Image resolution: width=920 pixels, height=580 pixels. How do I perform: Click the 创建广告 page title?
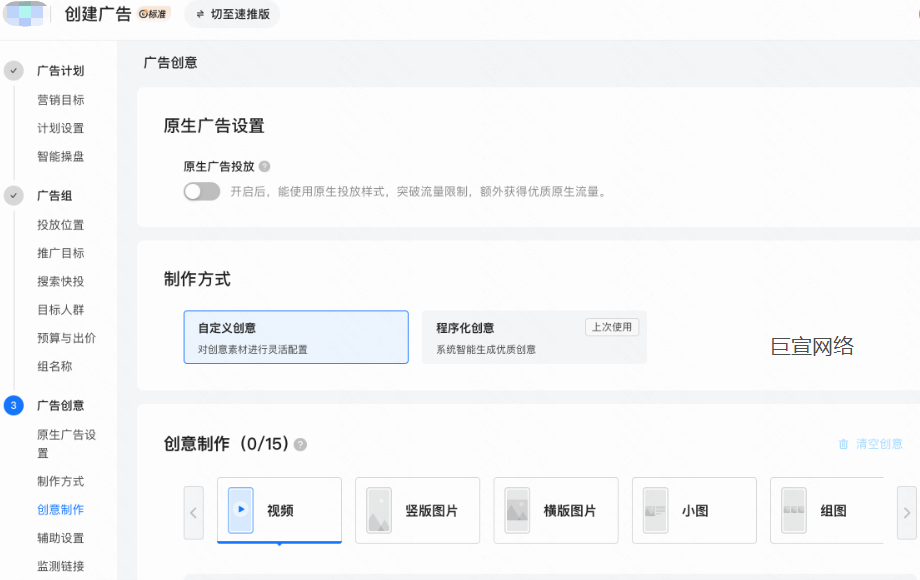pyautogui.click(x=98, y=14)
